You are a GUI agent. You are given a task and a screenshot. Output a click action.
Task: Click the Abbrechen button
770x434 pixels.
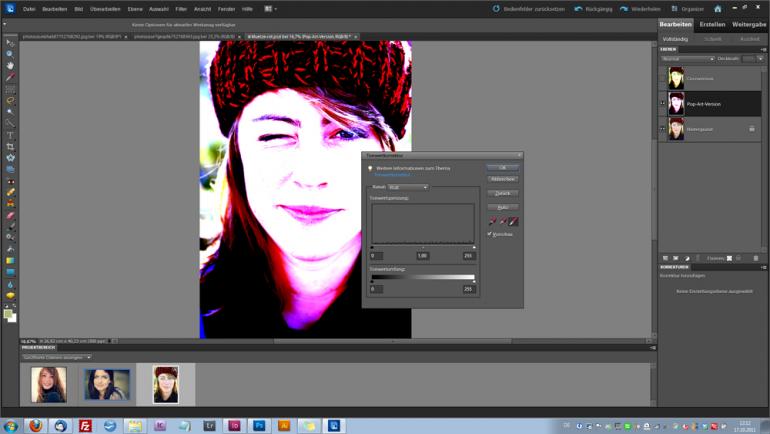coord(502,179)
